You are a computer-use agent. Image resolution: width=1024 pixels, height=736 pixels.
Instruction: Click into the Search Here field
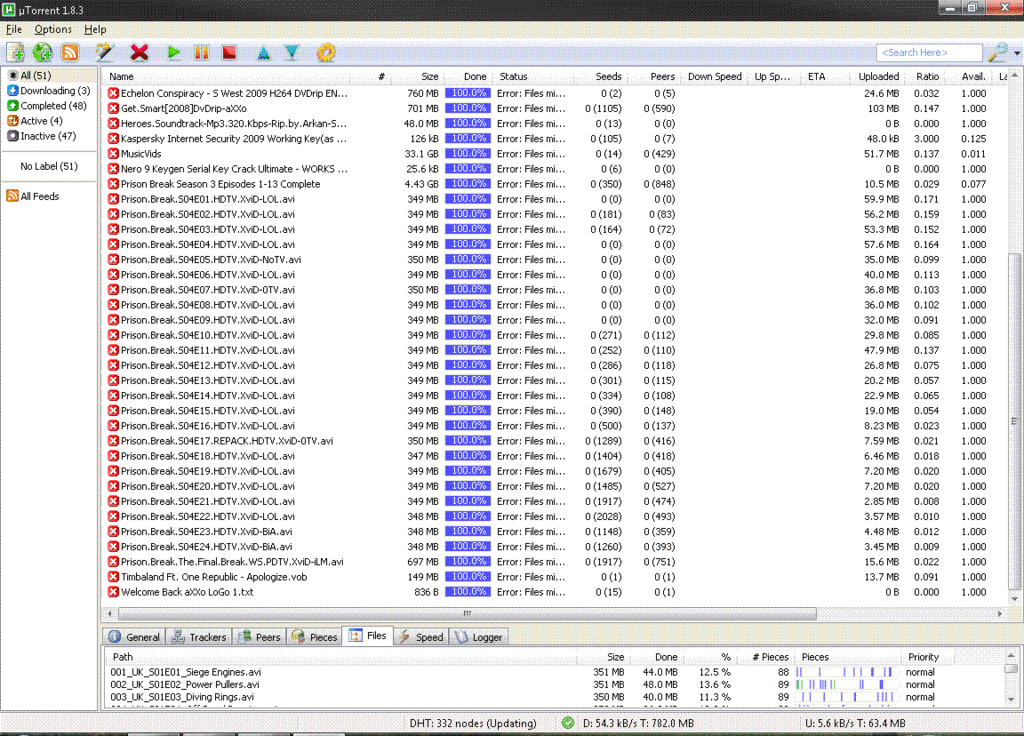(x=929, y=52)
